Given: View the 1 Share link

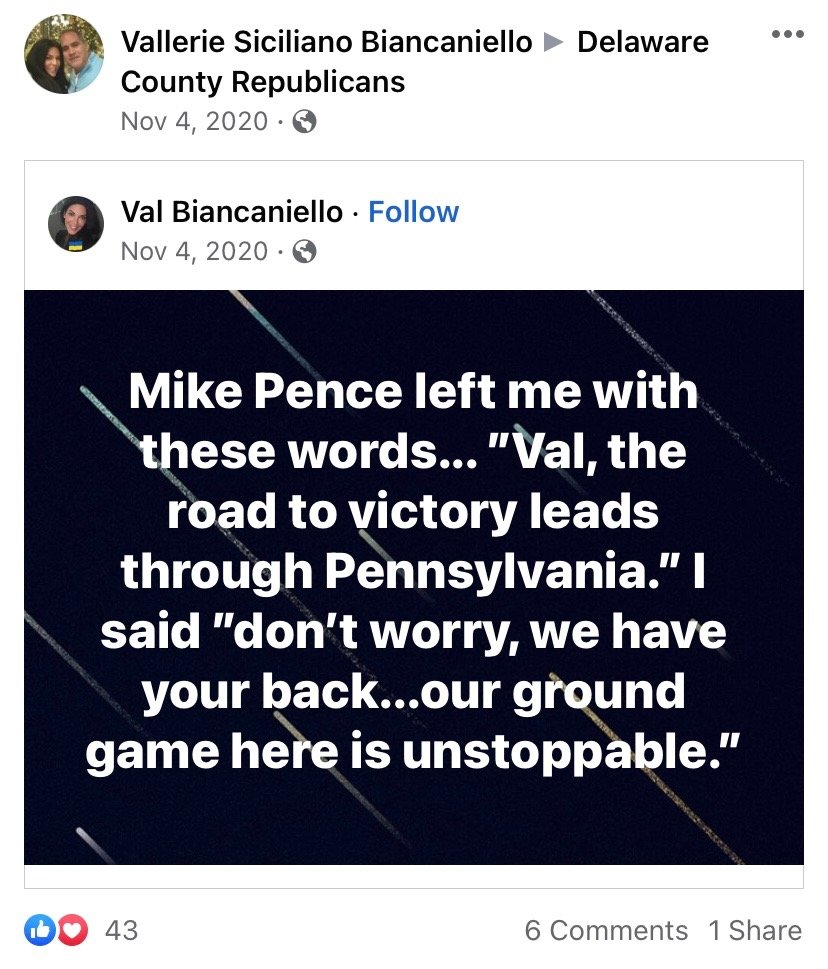Looking at the screenshot, I should [x=755, y=931].
